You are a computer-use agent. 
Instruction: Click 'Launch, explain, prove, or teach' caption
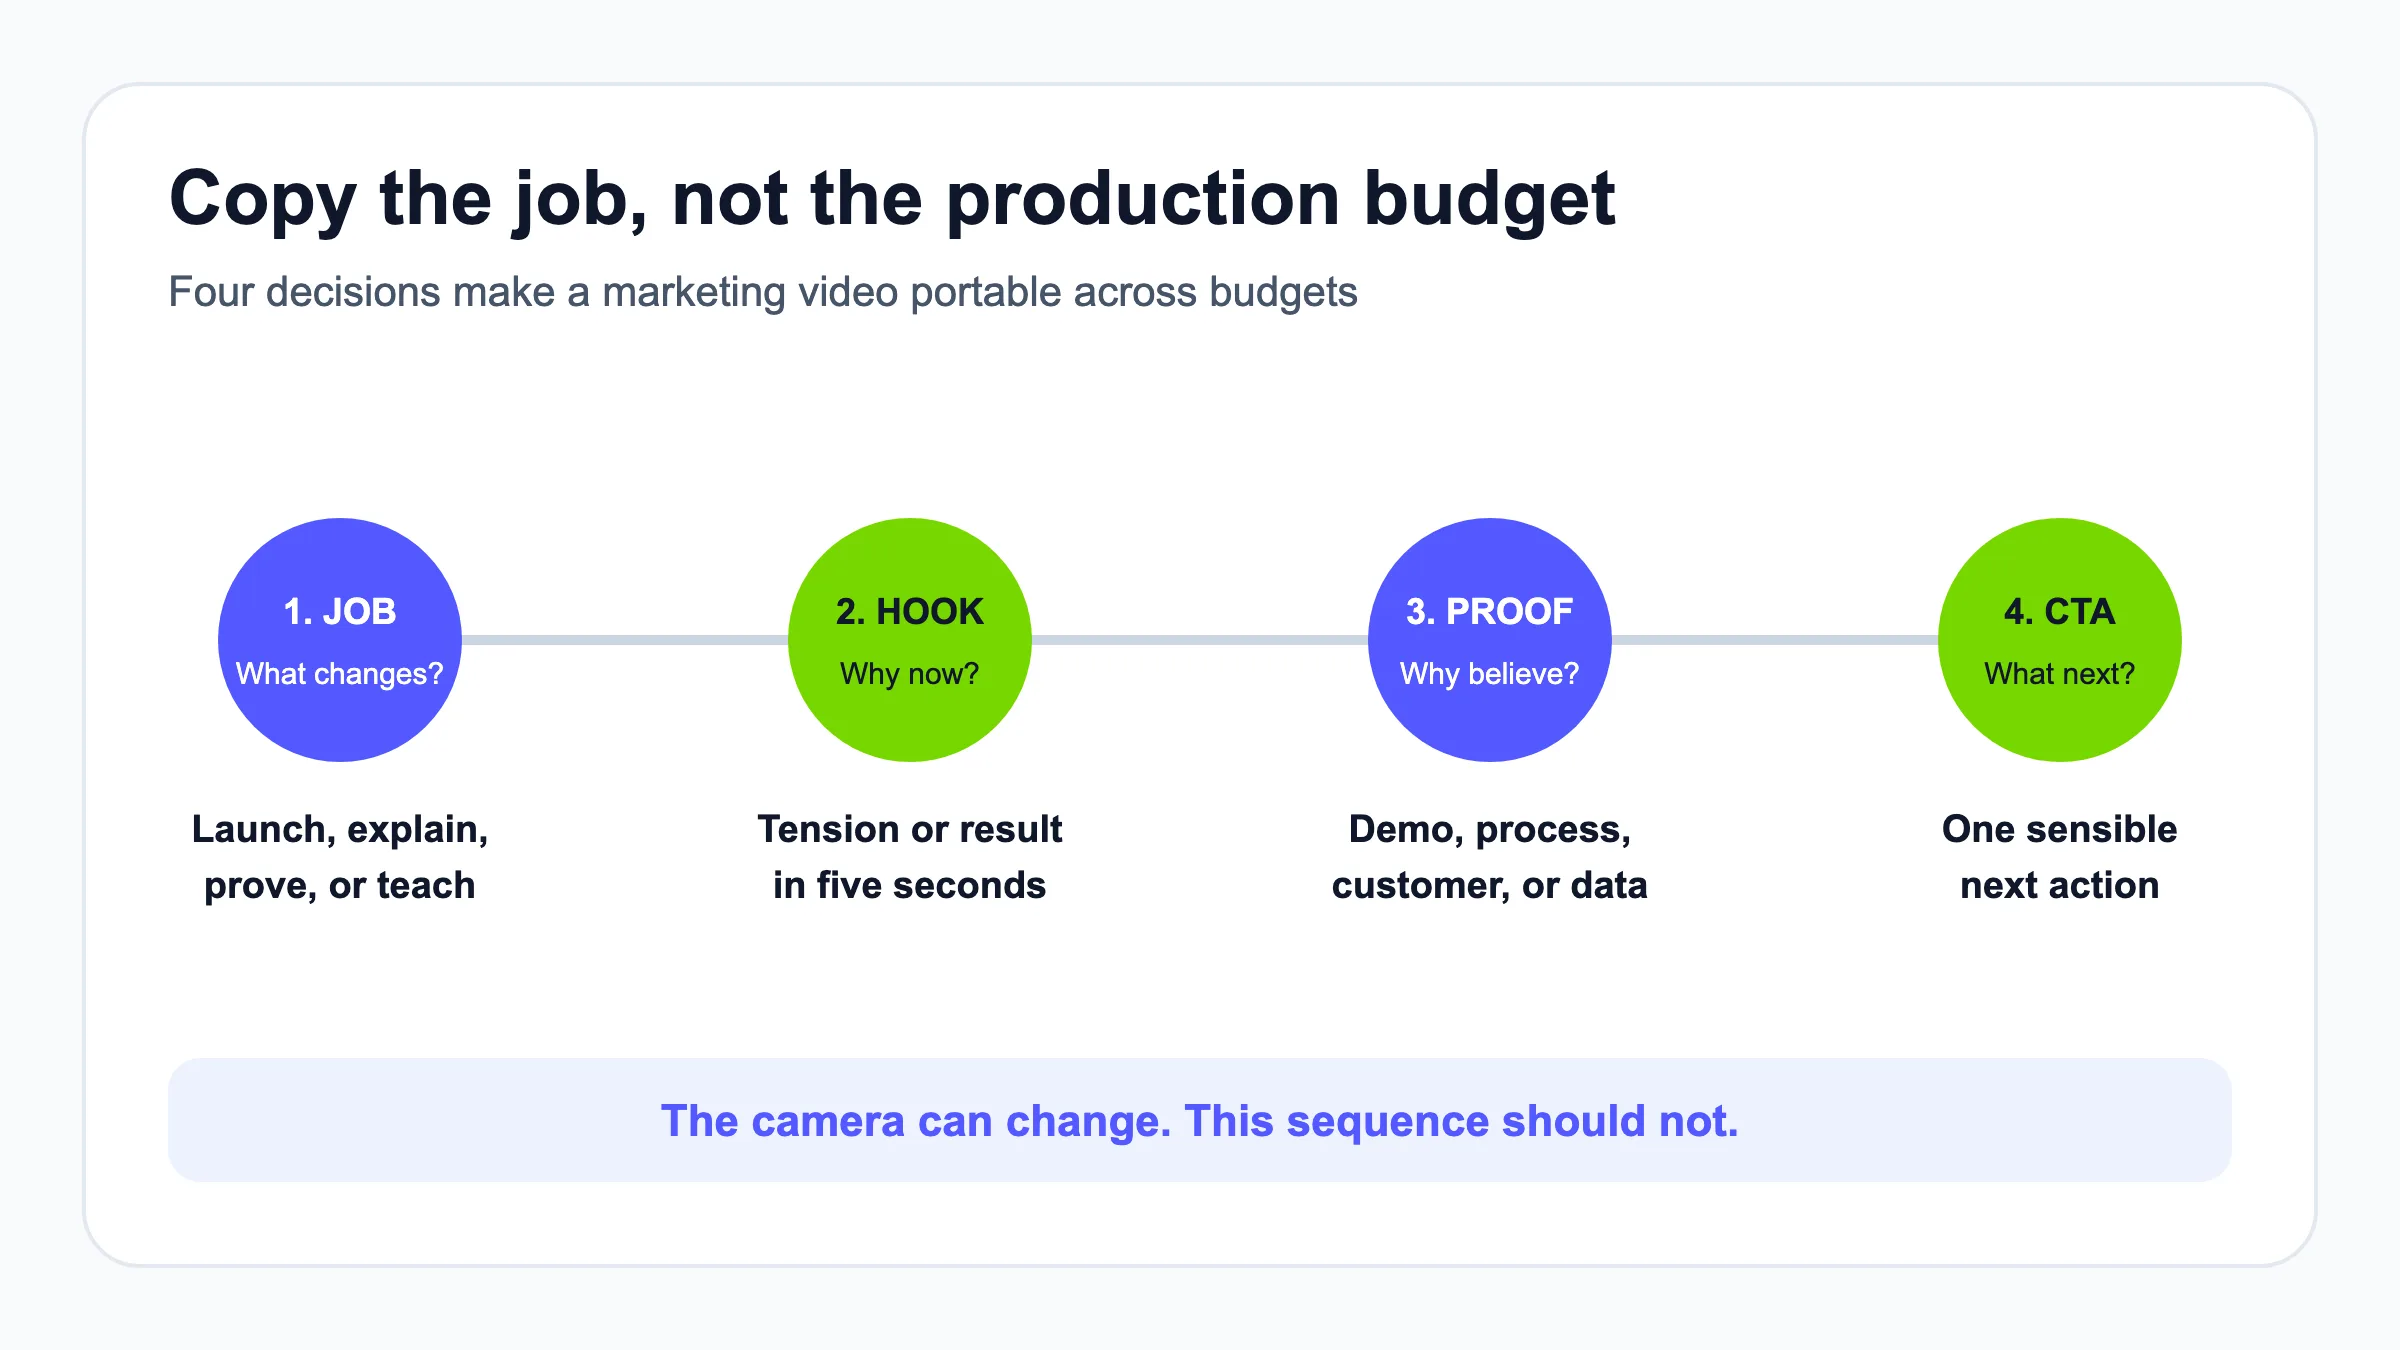point(340,857)
